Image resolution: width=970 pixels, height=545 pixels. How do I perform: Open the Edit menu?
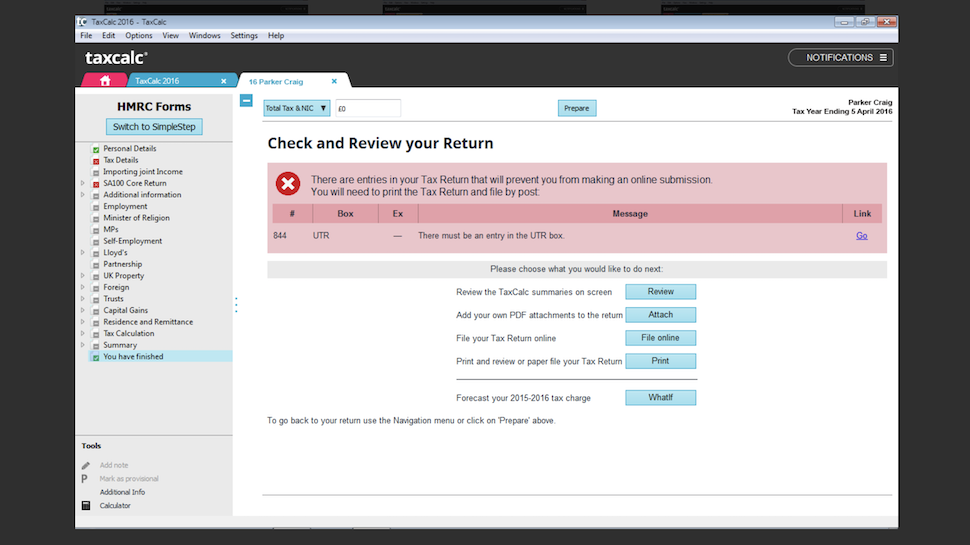click(x=108, y=36)
